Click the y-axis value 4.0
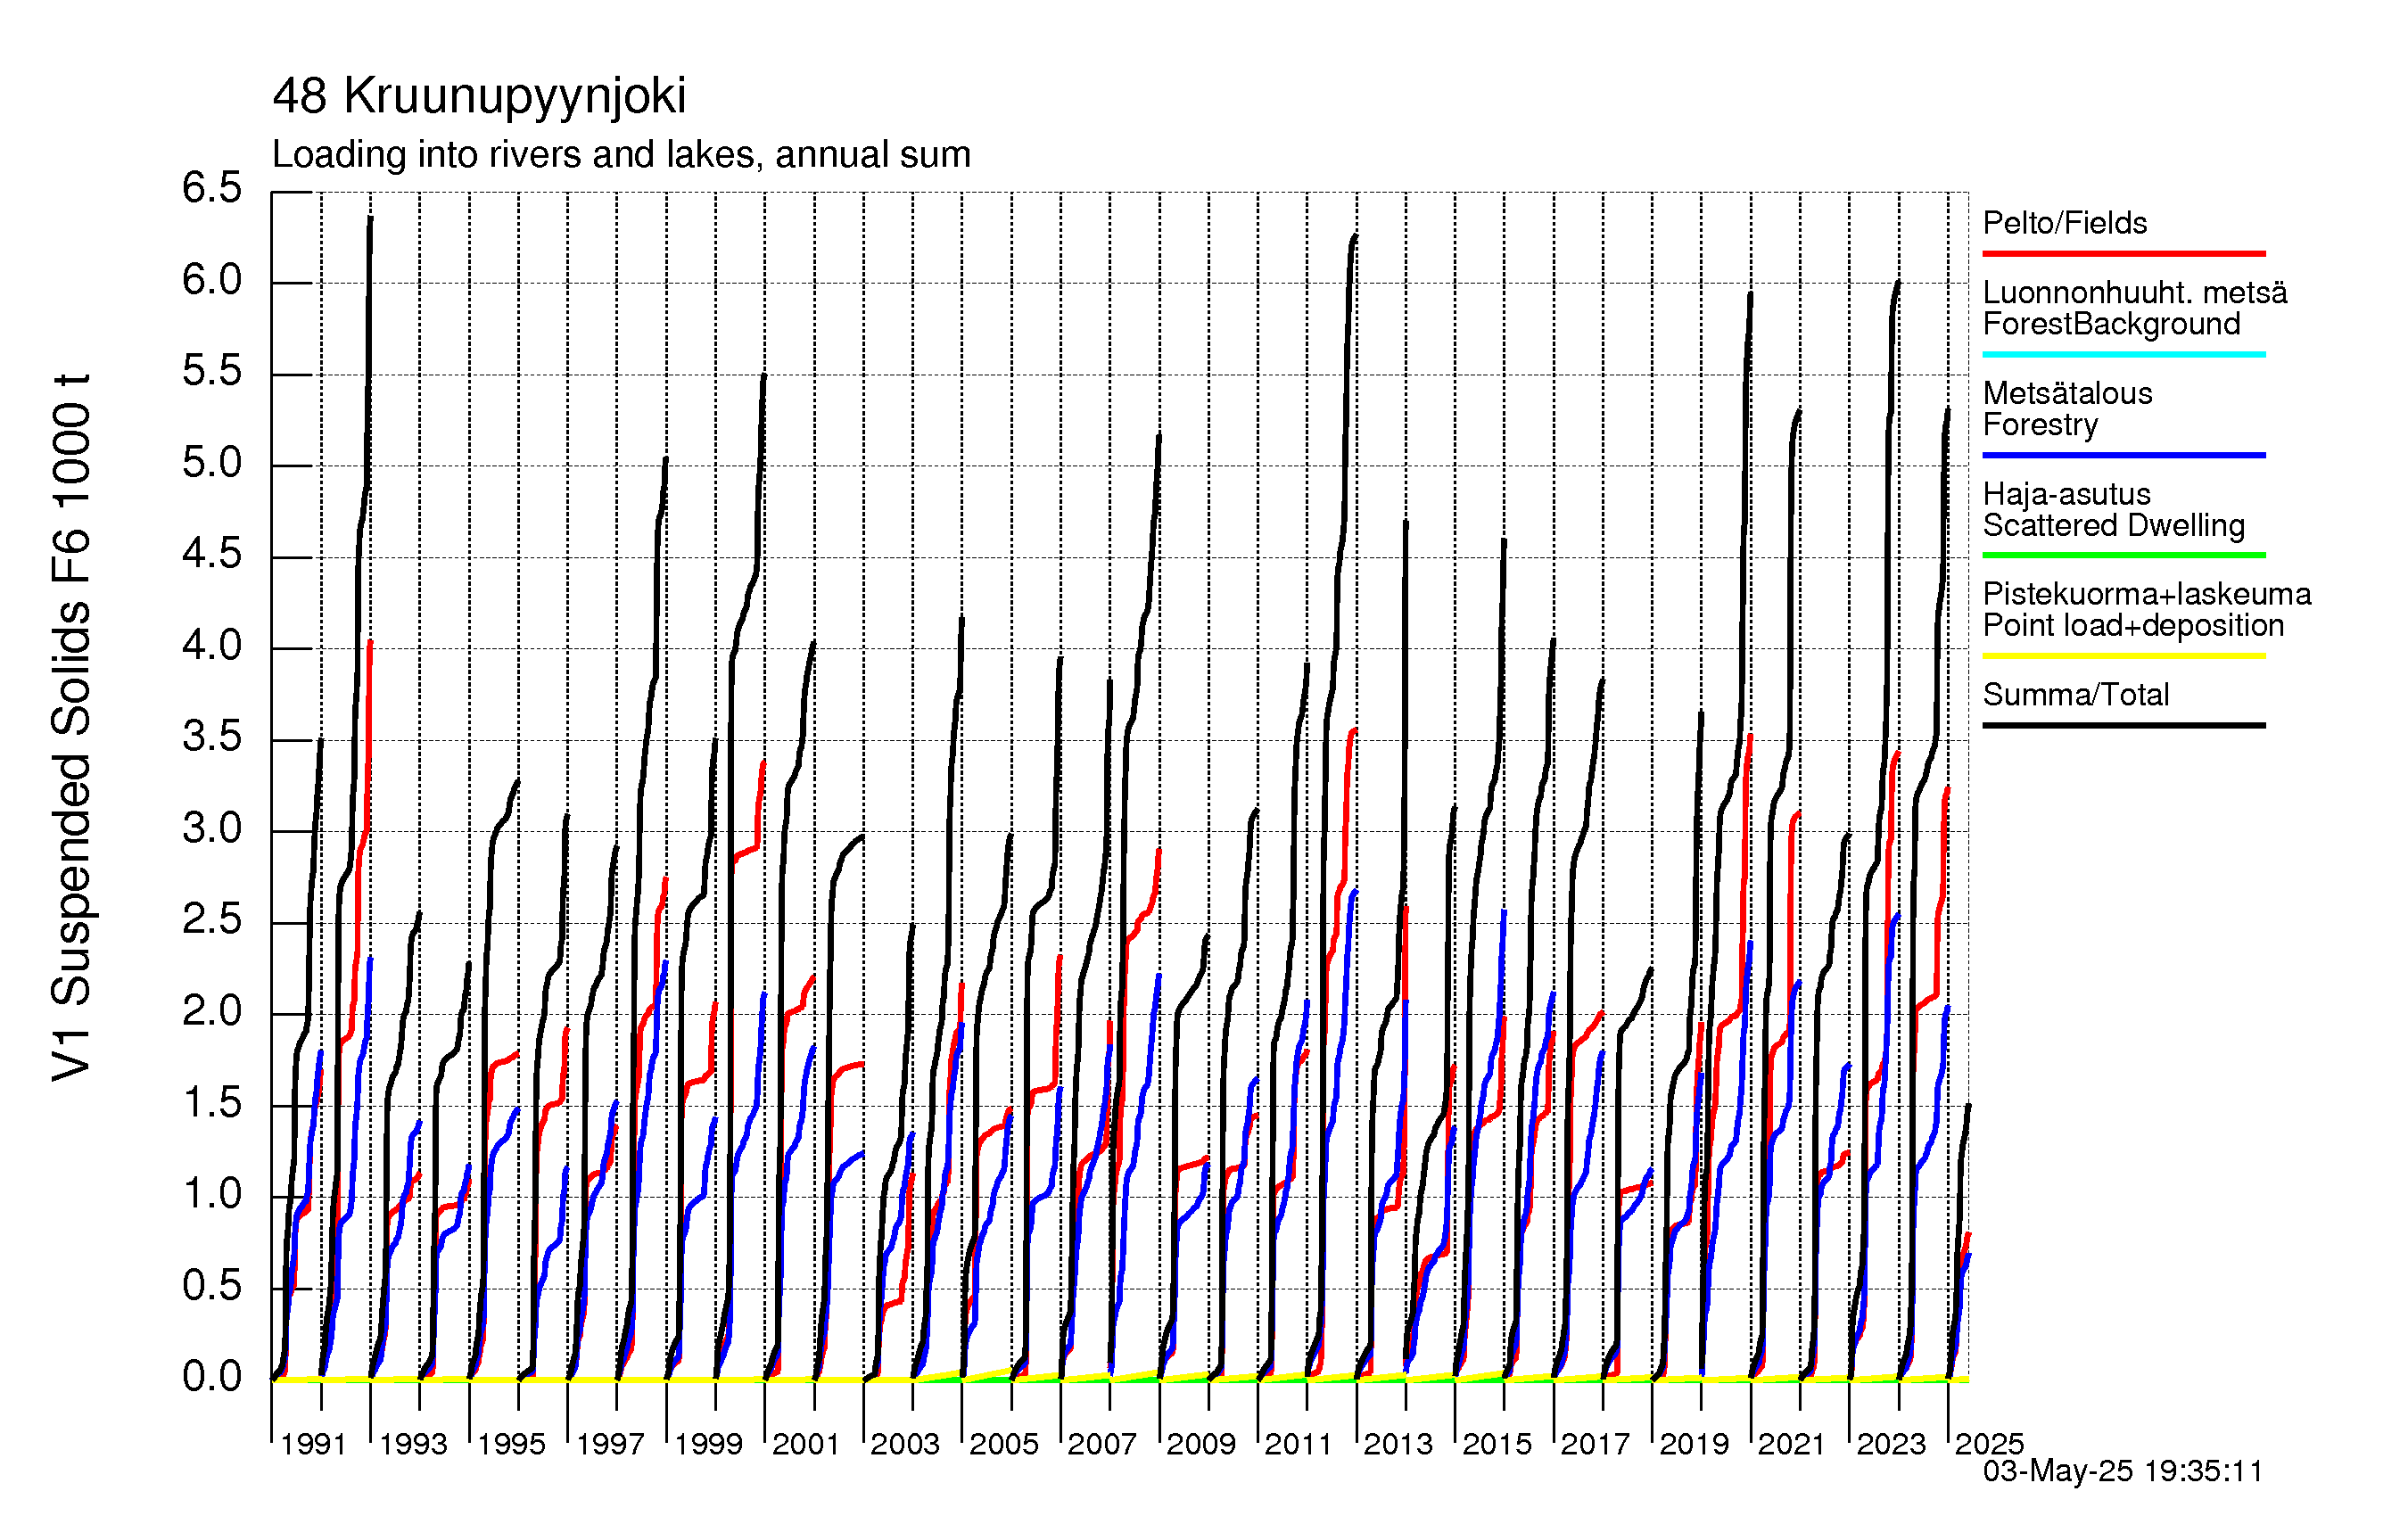 (212, 645)
